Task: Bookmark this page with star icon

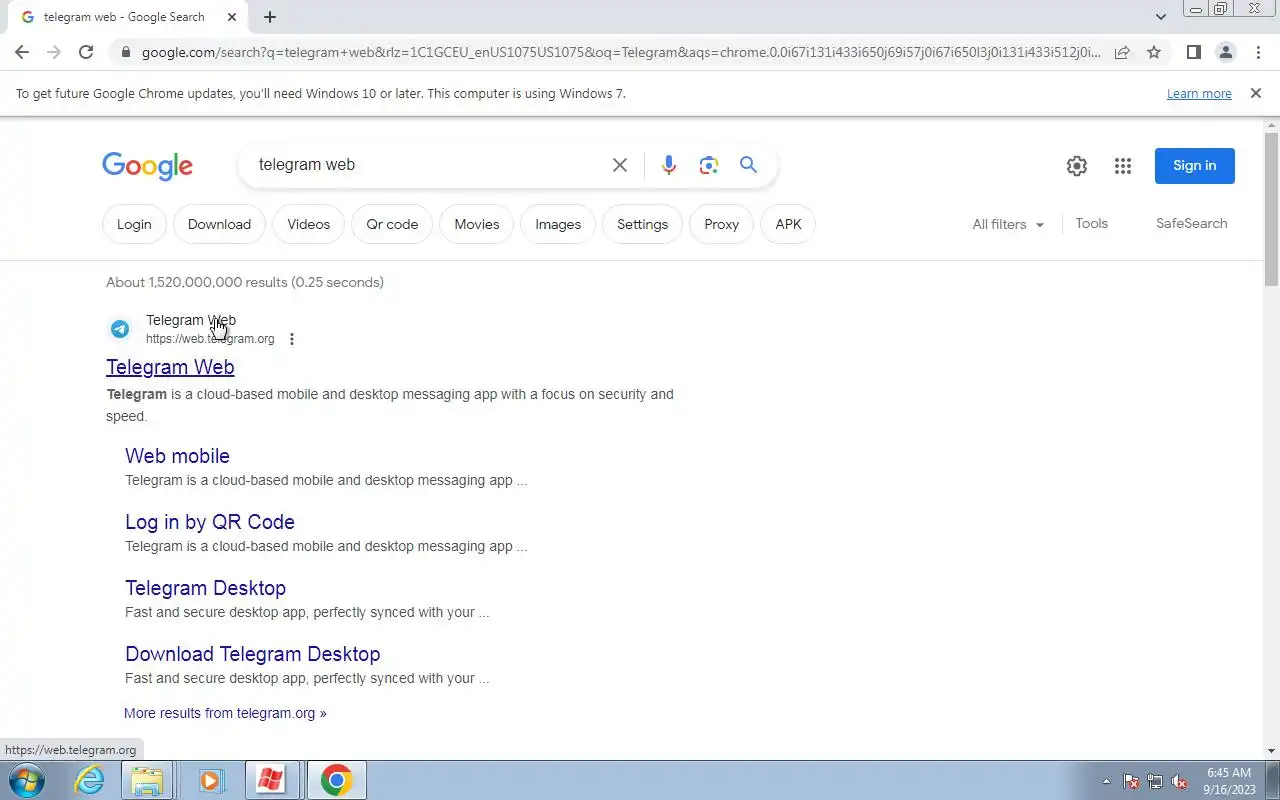Action: point(1154,52)
